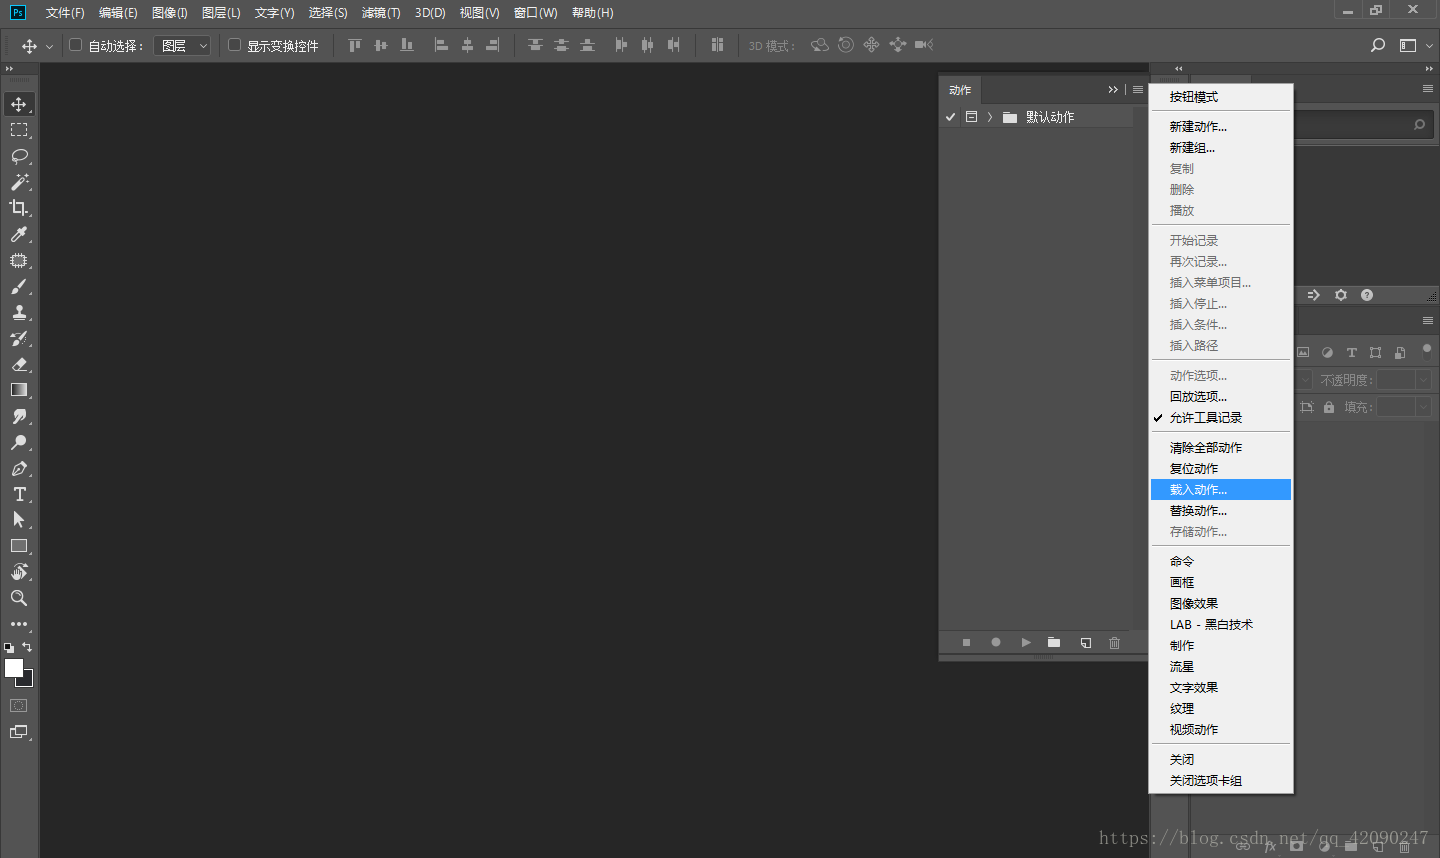This screenshot has height=858, width=1440.
Task: Choose 载入动作... from the panel menu
Action: (x=1221, y=490)
